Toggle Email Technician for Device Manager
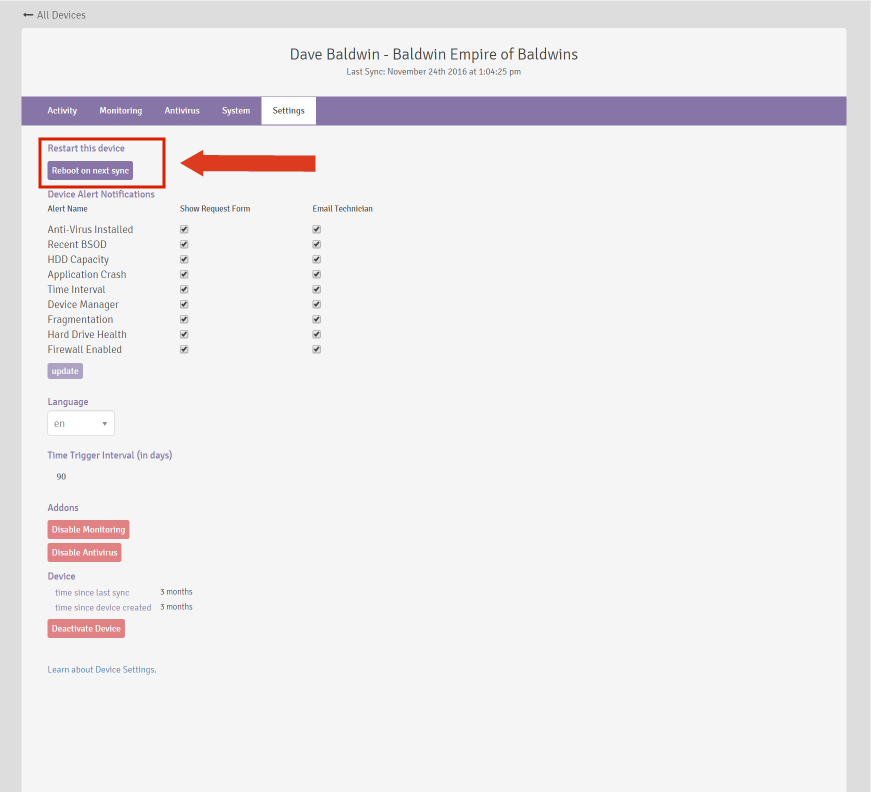 [x=317, y=304]
